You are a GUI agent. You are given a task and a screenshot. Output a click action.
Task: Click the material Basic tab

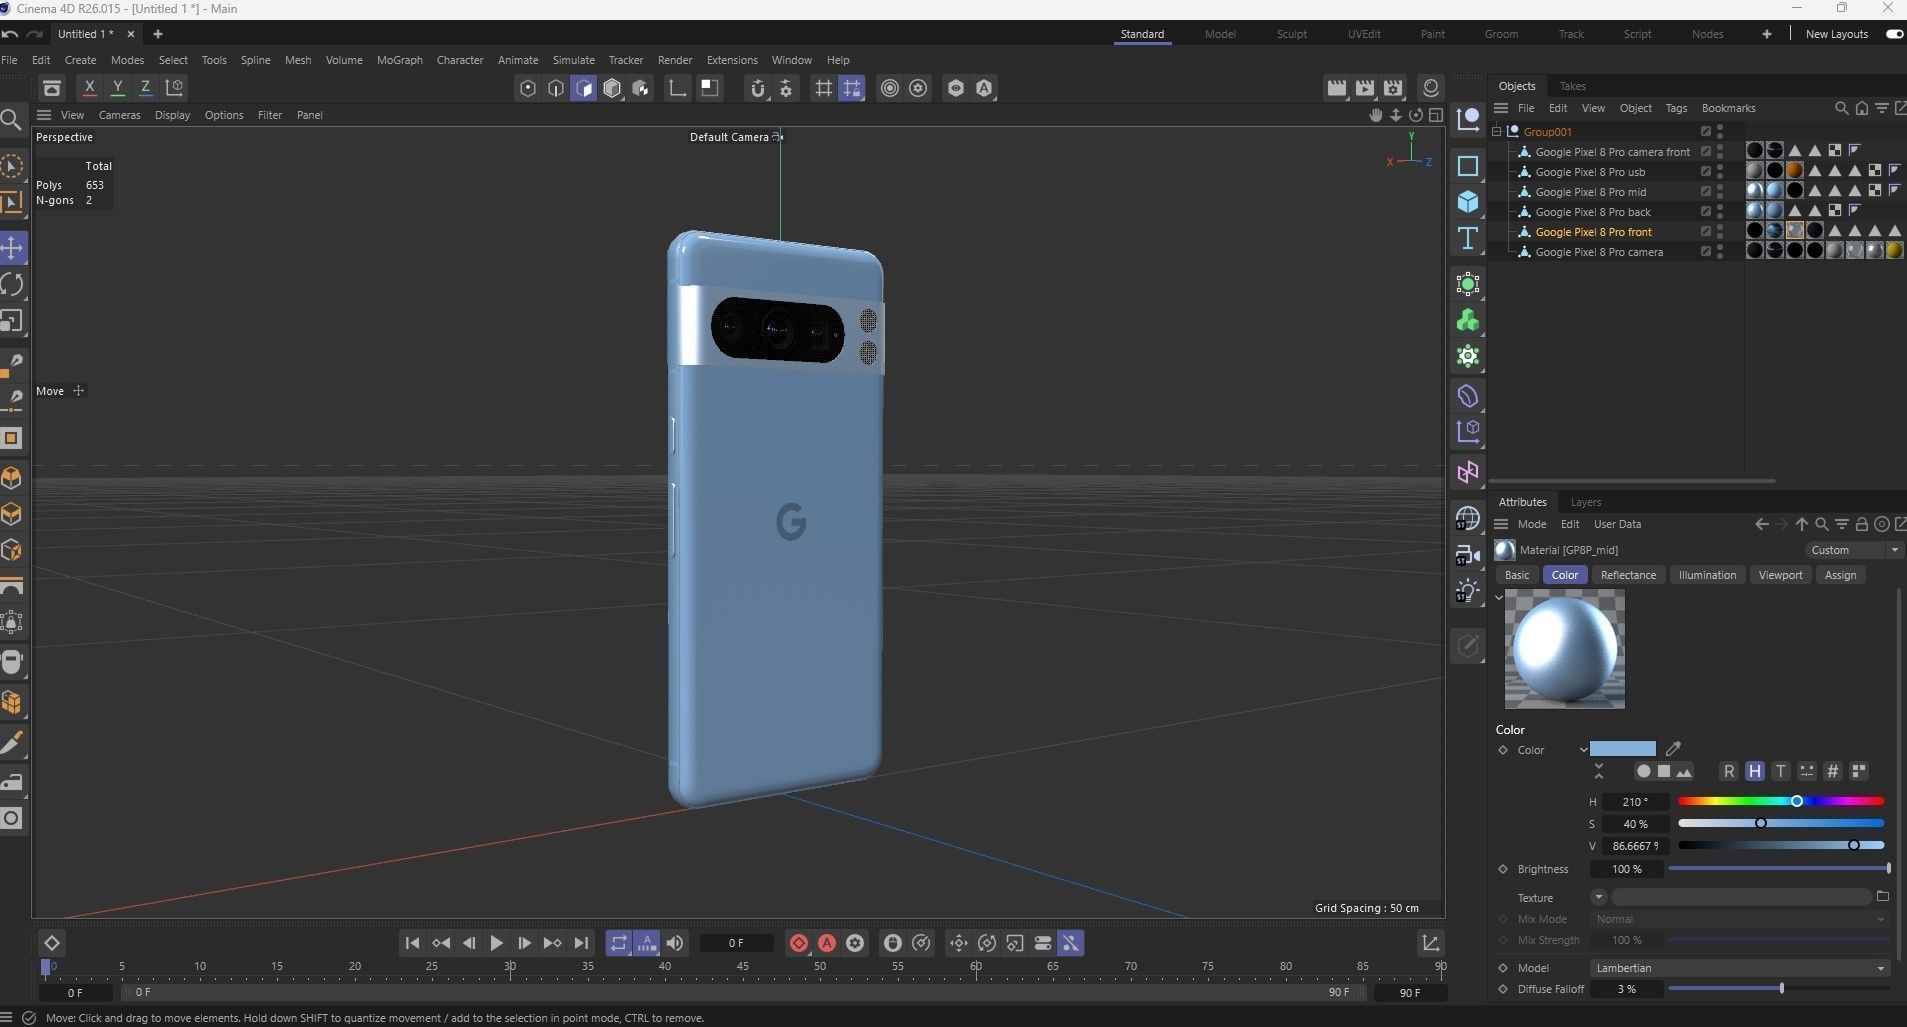tap(1517, 575)
